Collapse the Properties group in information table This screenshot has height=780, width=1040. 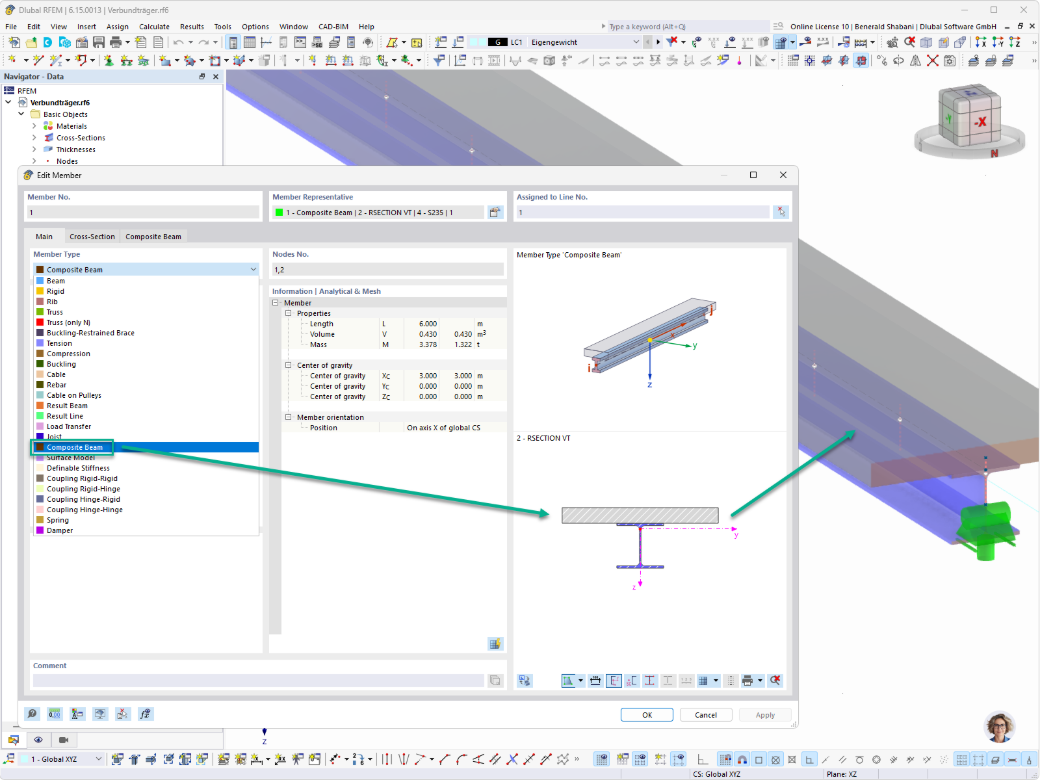point(288,313)
